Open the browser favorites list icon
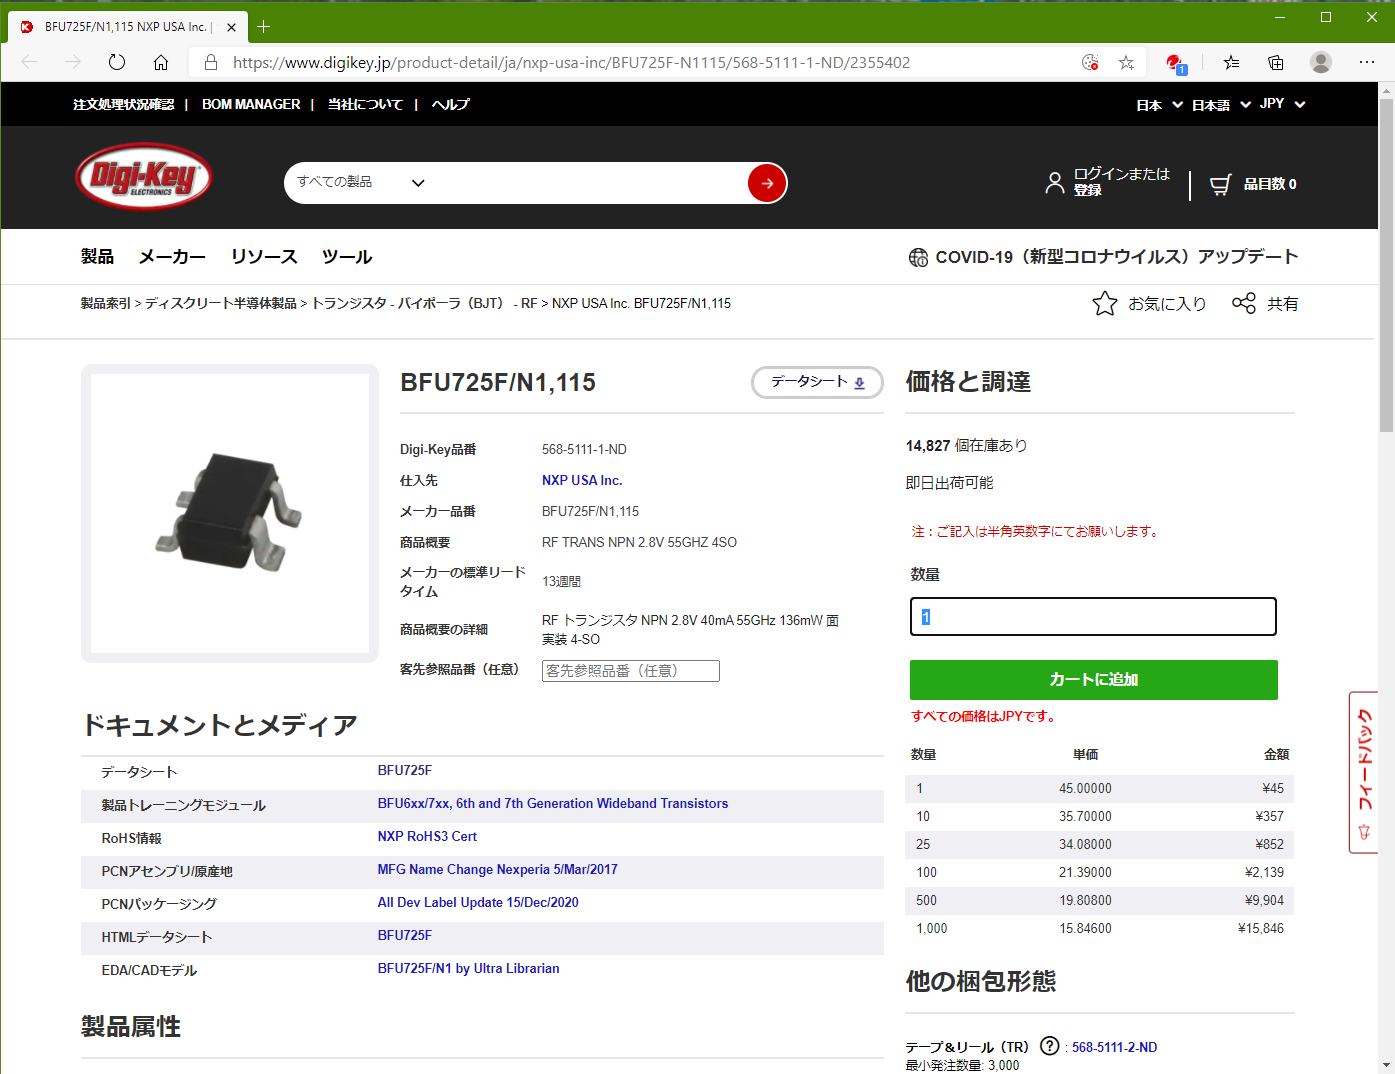This screenshot has width=1395, height=1074. [1232, 62]
